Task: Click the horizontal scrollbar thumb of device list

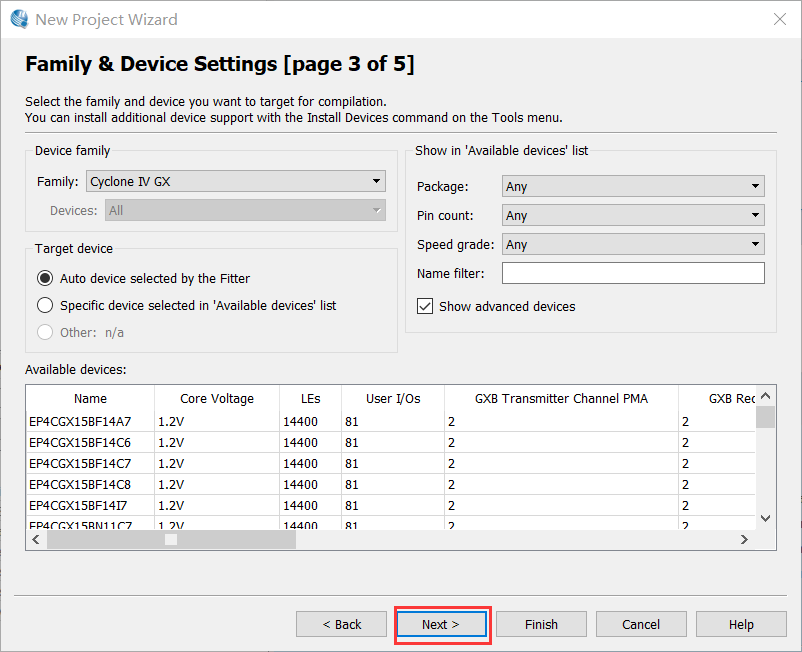Action: click(x=171, y=539)
